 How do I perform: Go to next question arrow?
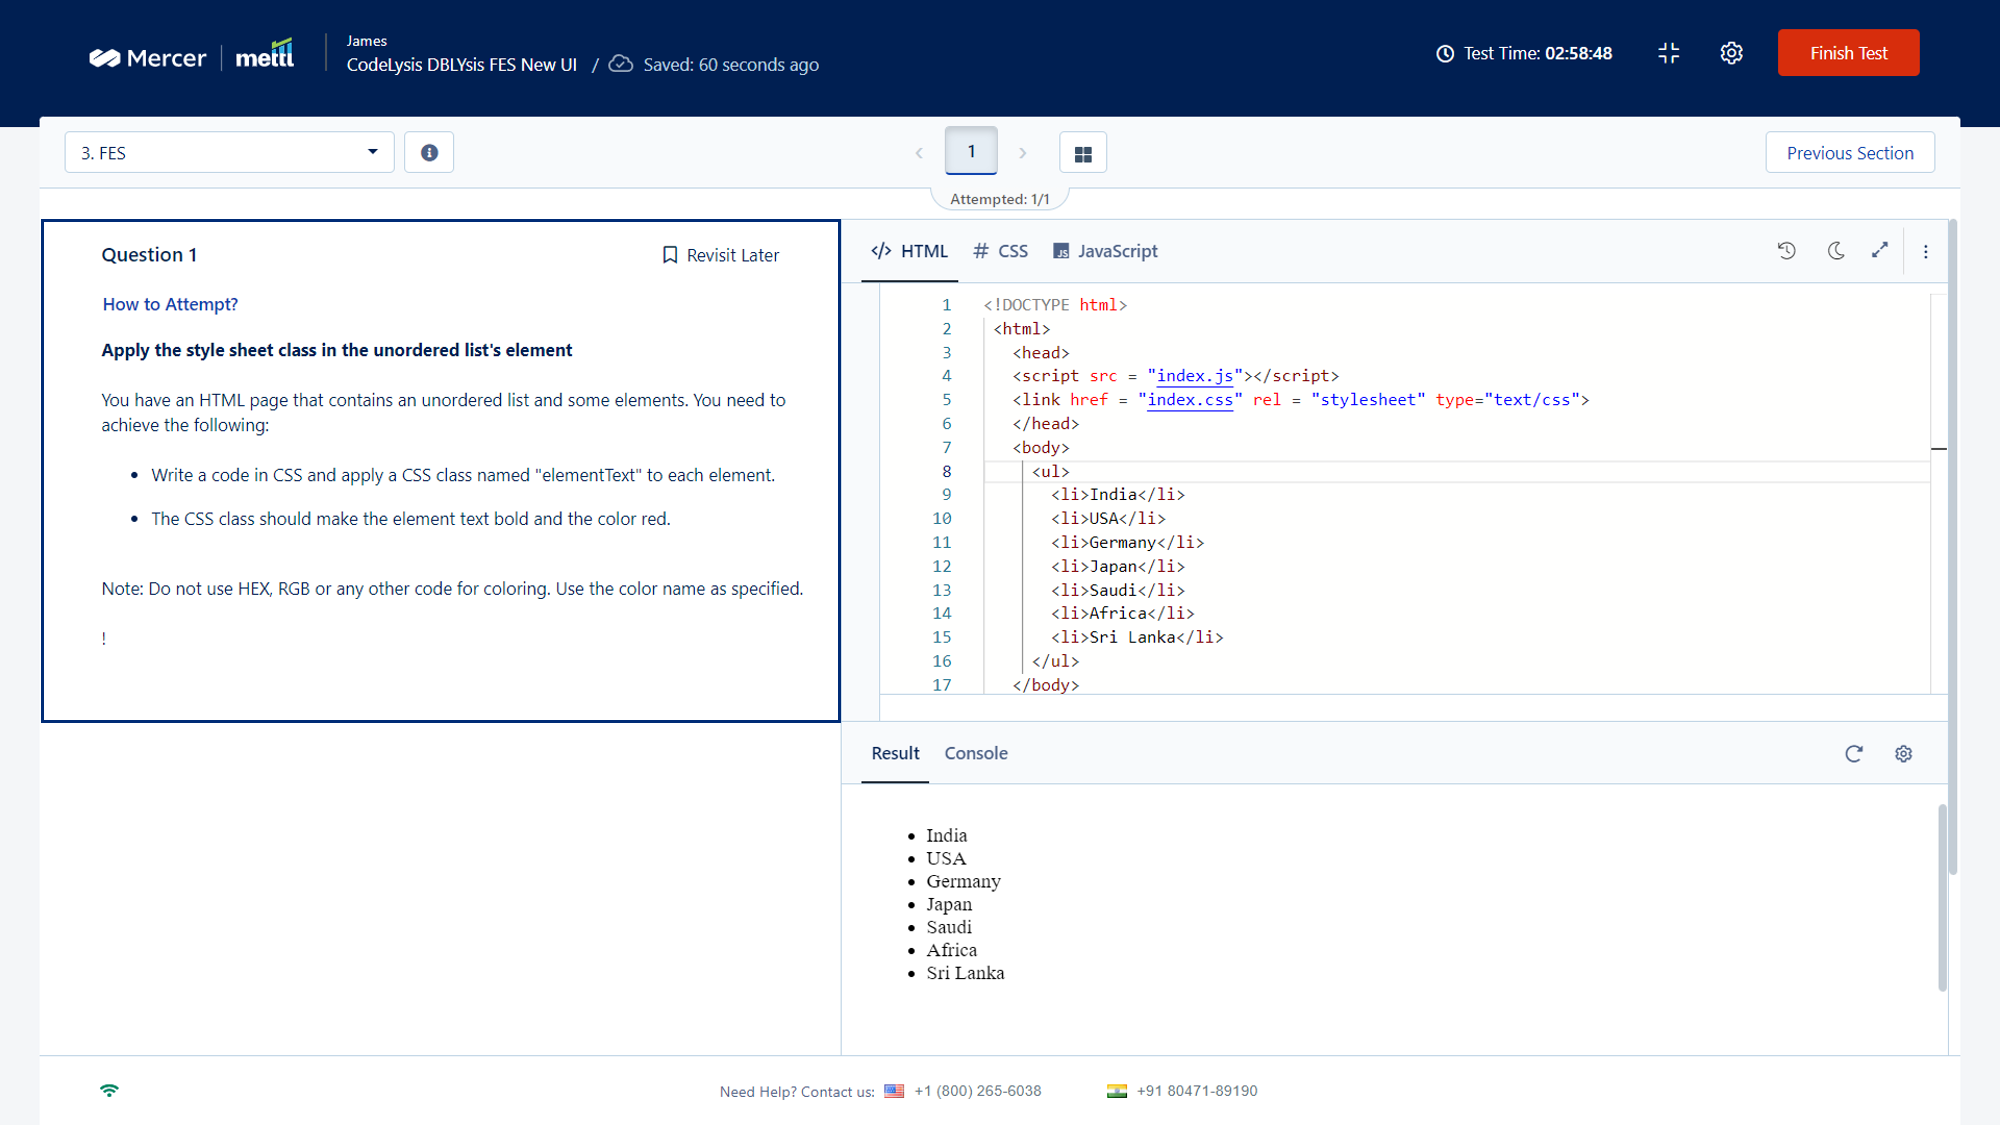coord(1022,153)
